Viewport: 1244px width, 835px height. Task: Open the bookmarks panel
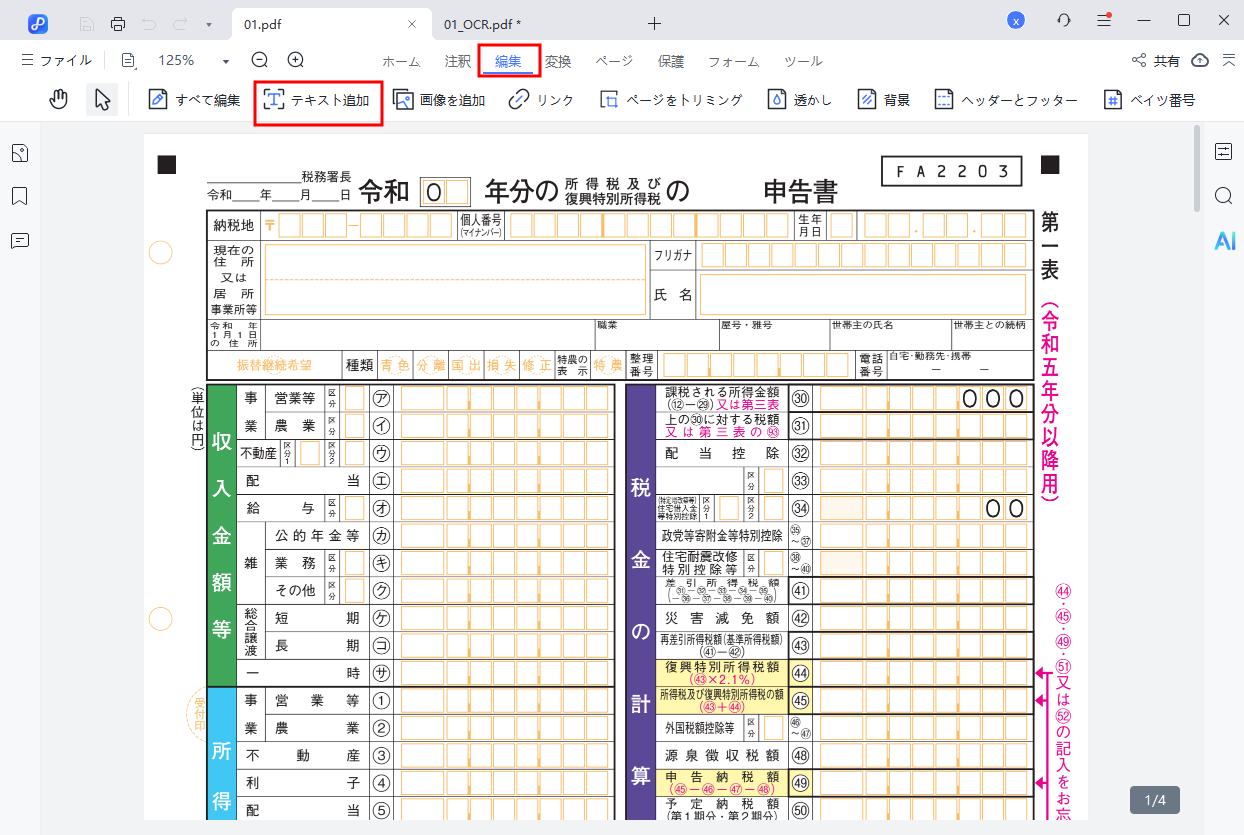(20, 196)
